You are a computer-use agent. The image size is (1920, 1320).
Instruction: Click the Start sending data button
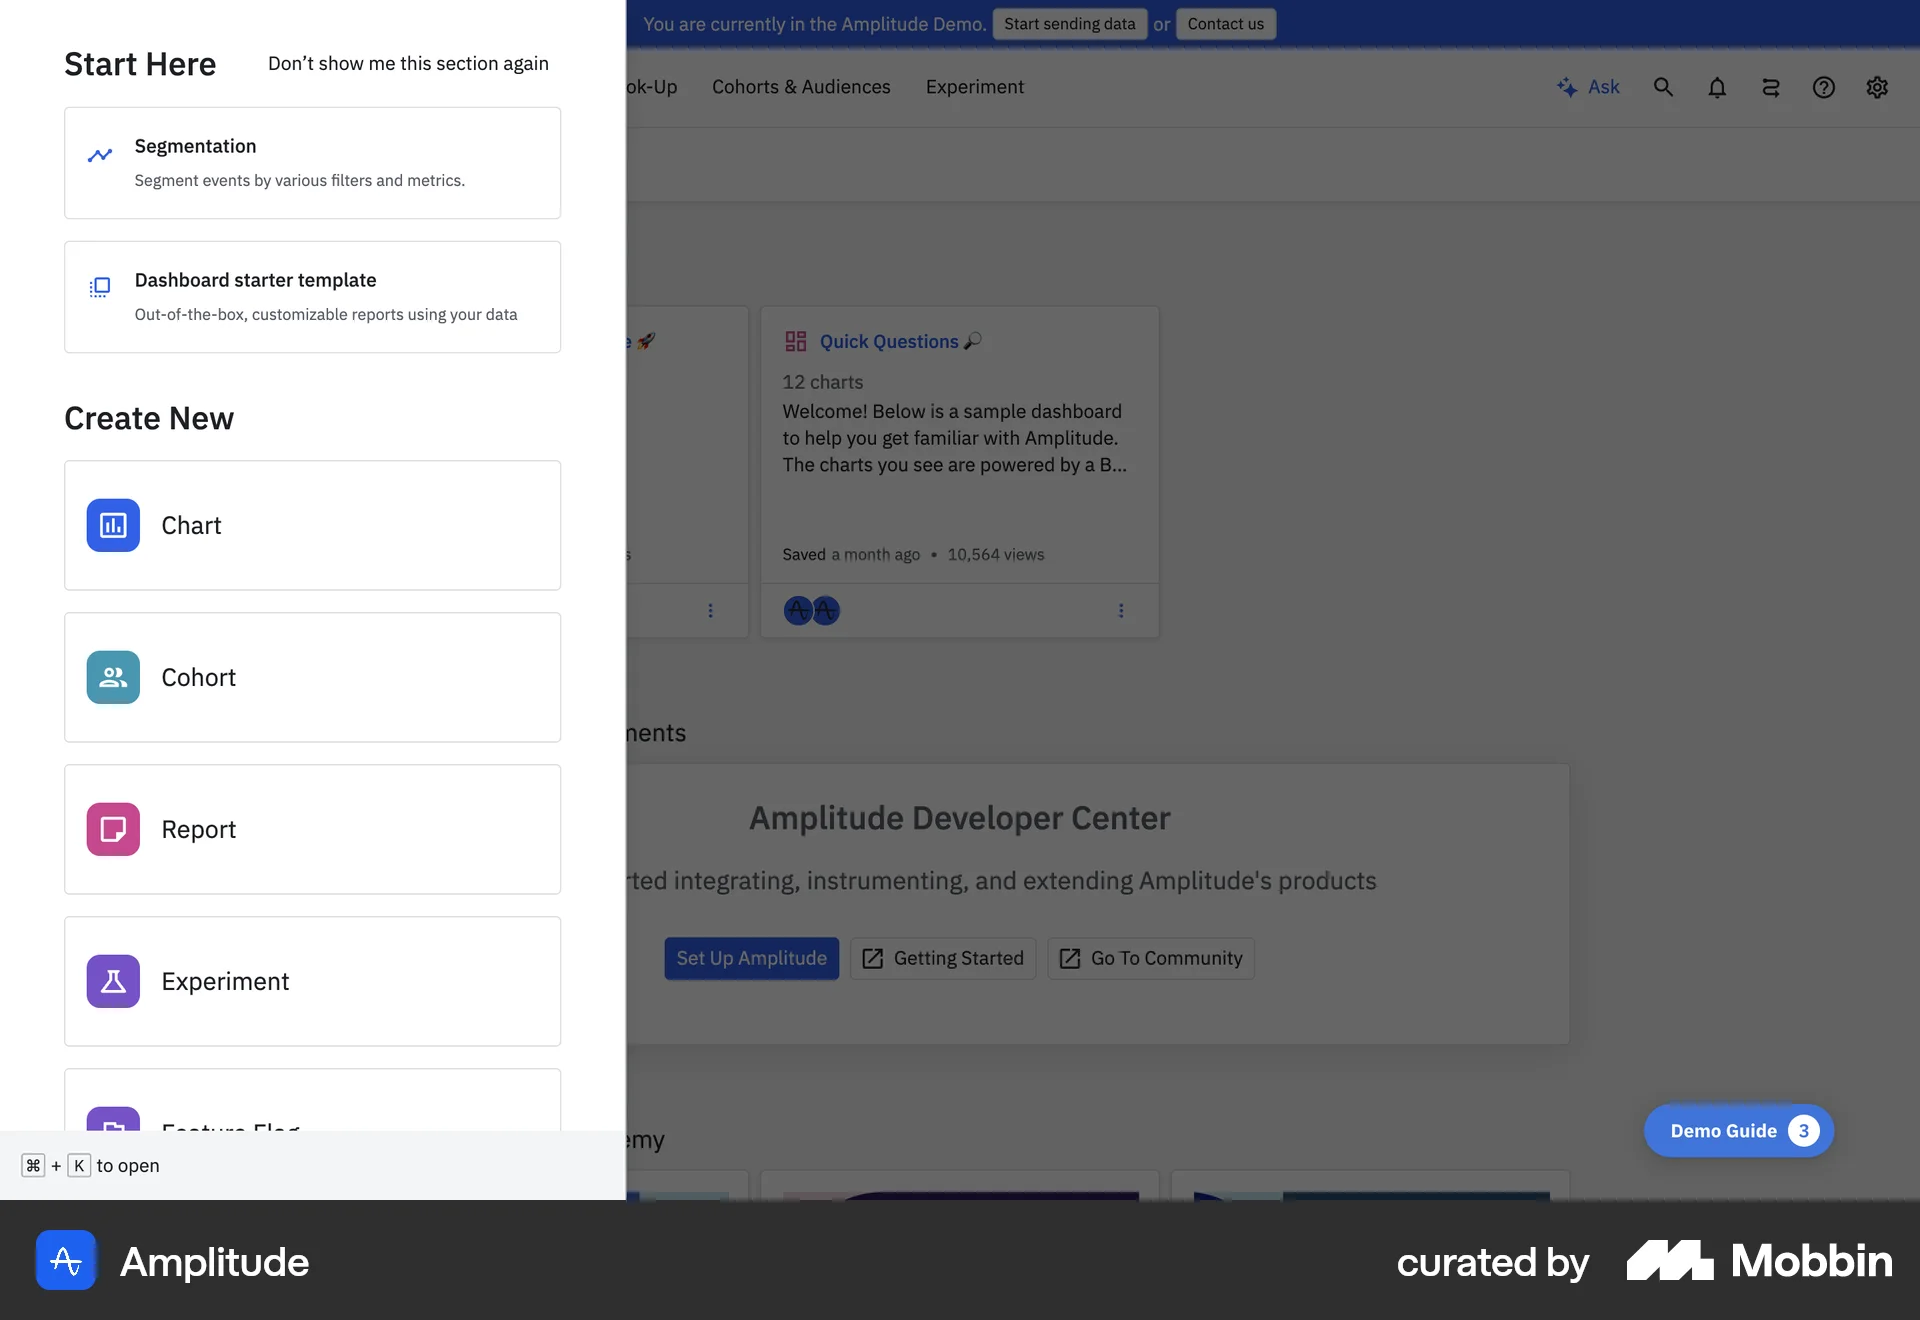pyautogui.click(x=1069, y=23)
